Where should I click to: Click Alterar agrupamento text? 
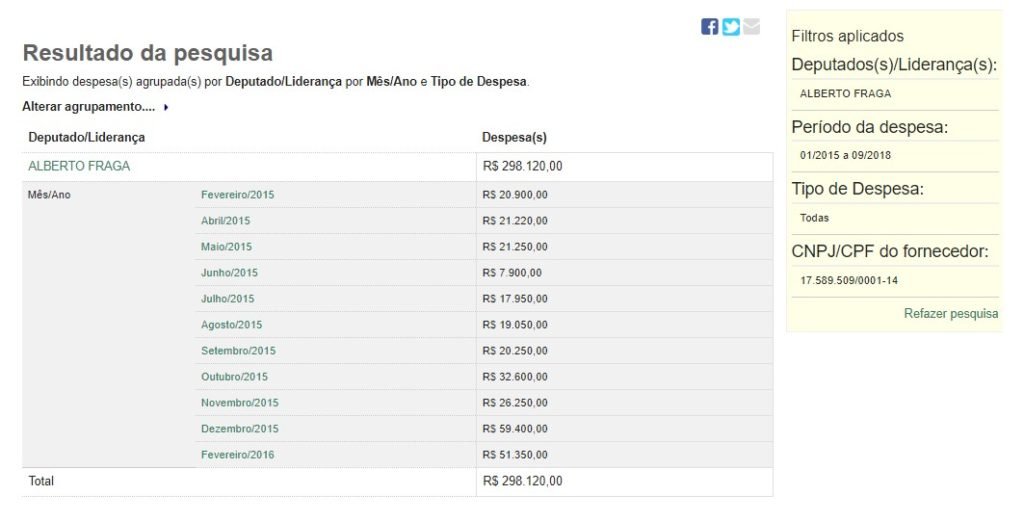tap(90, 107)
